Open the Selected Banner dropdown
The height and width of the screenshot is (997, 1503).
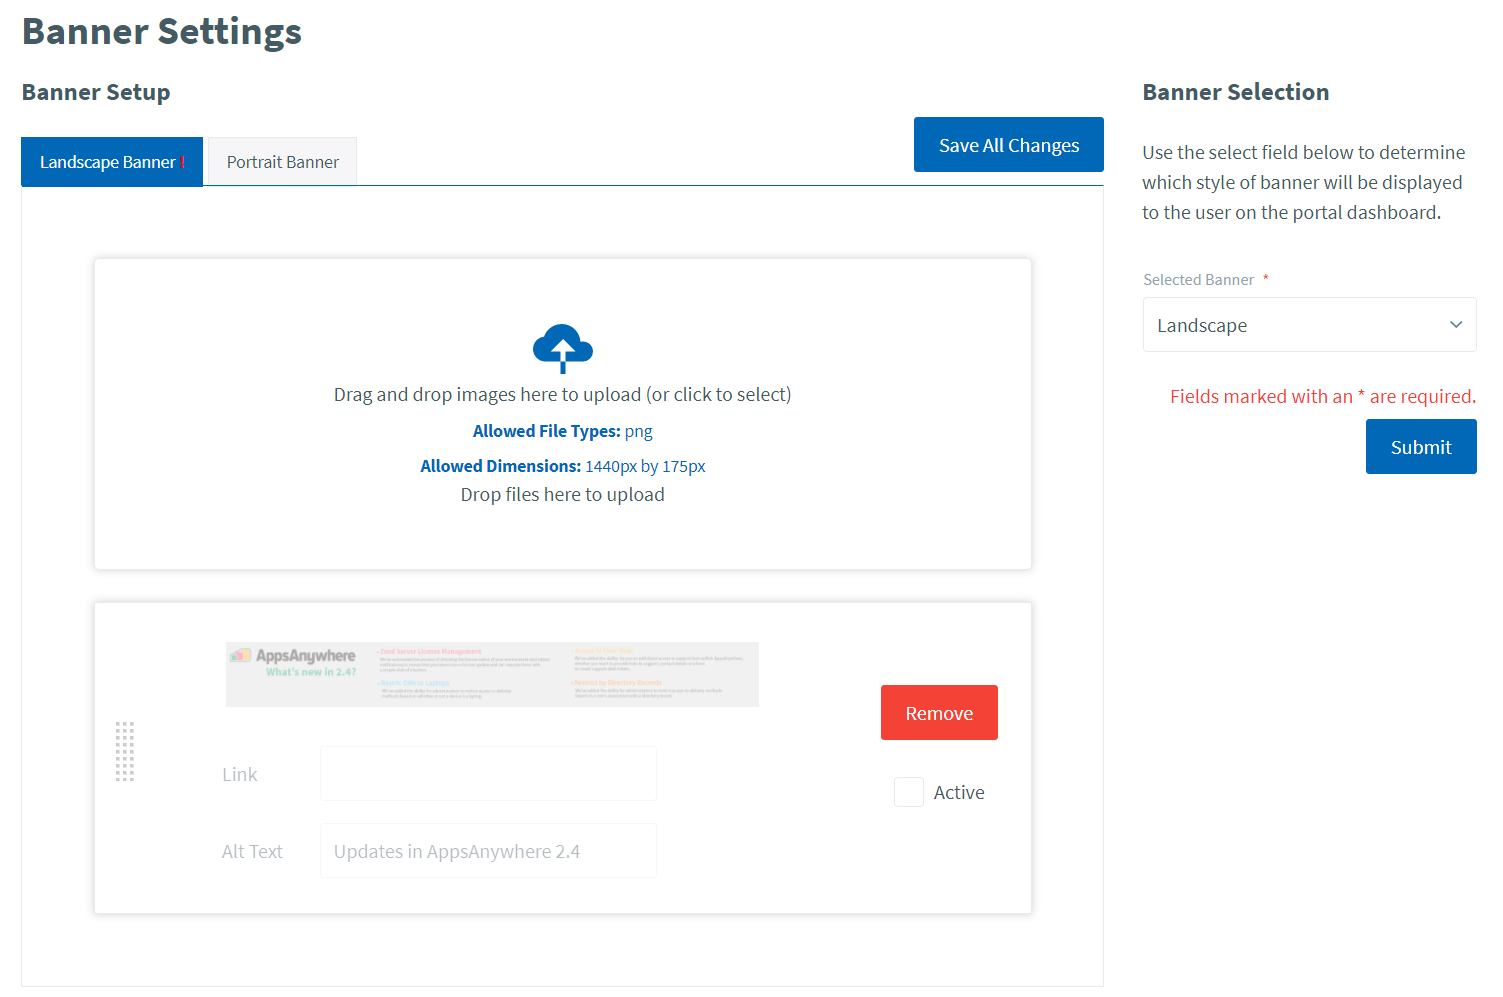pos(1308,325)
